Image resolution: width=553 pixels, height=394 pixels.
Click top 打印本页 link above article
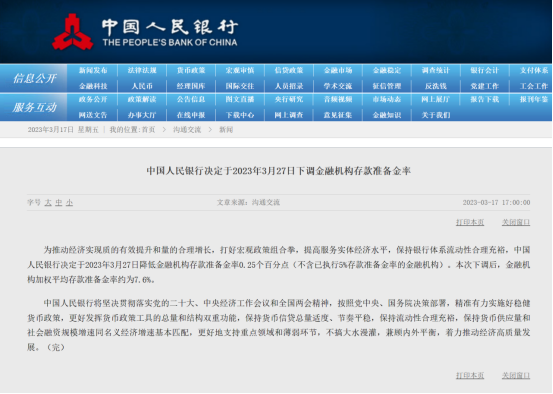[x=470, y=222]
